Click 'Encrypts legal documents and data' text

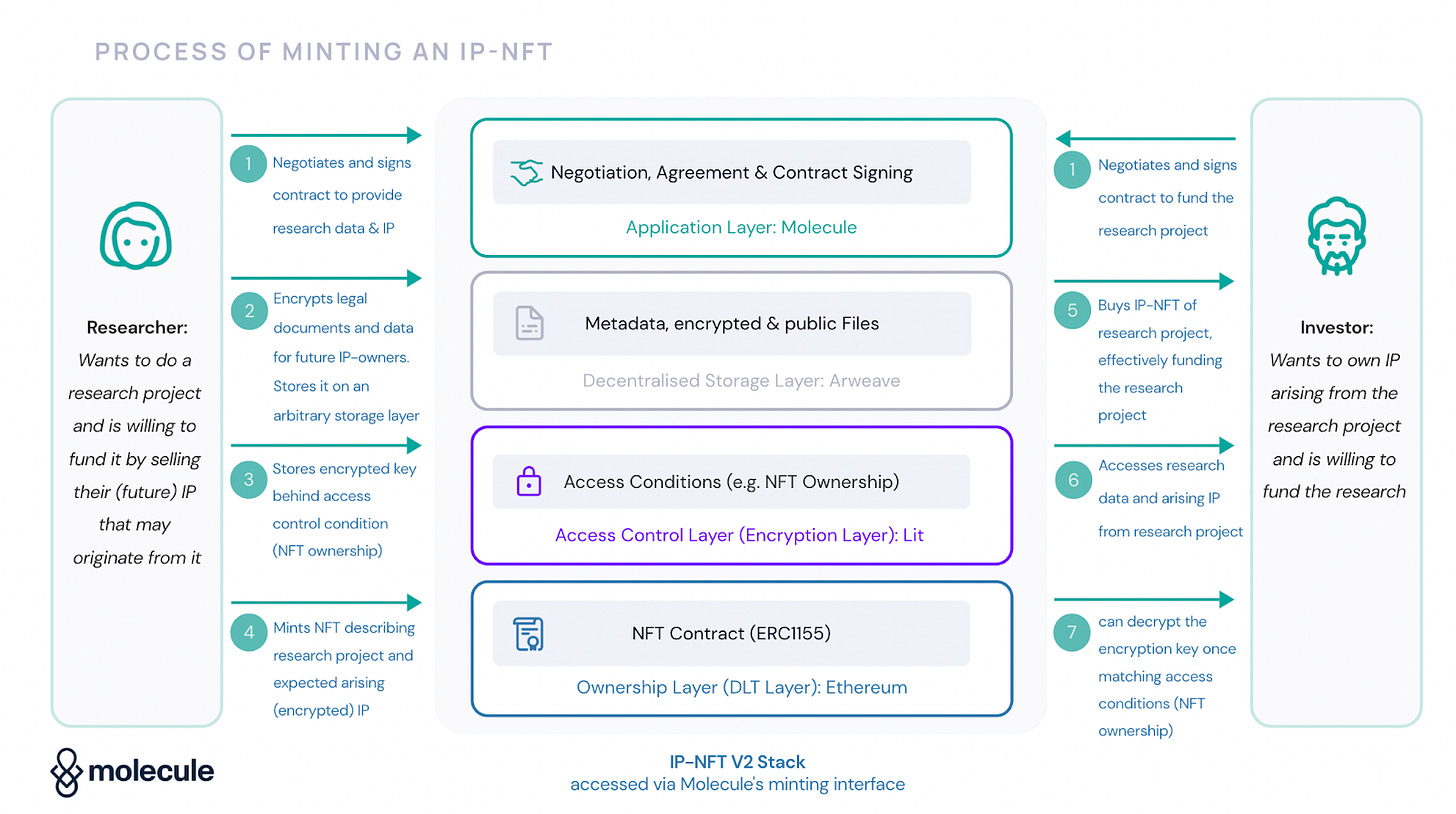(343, 313)
